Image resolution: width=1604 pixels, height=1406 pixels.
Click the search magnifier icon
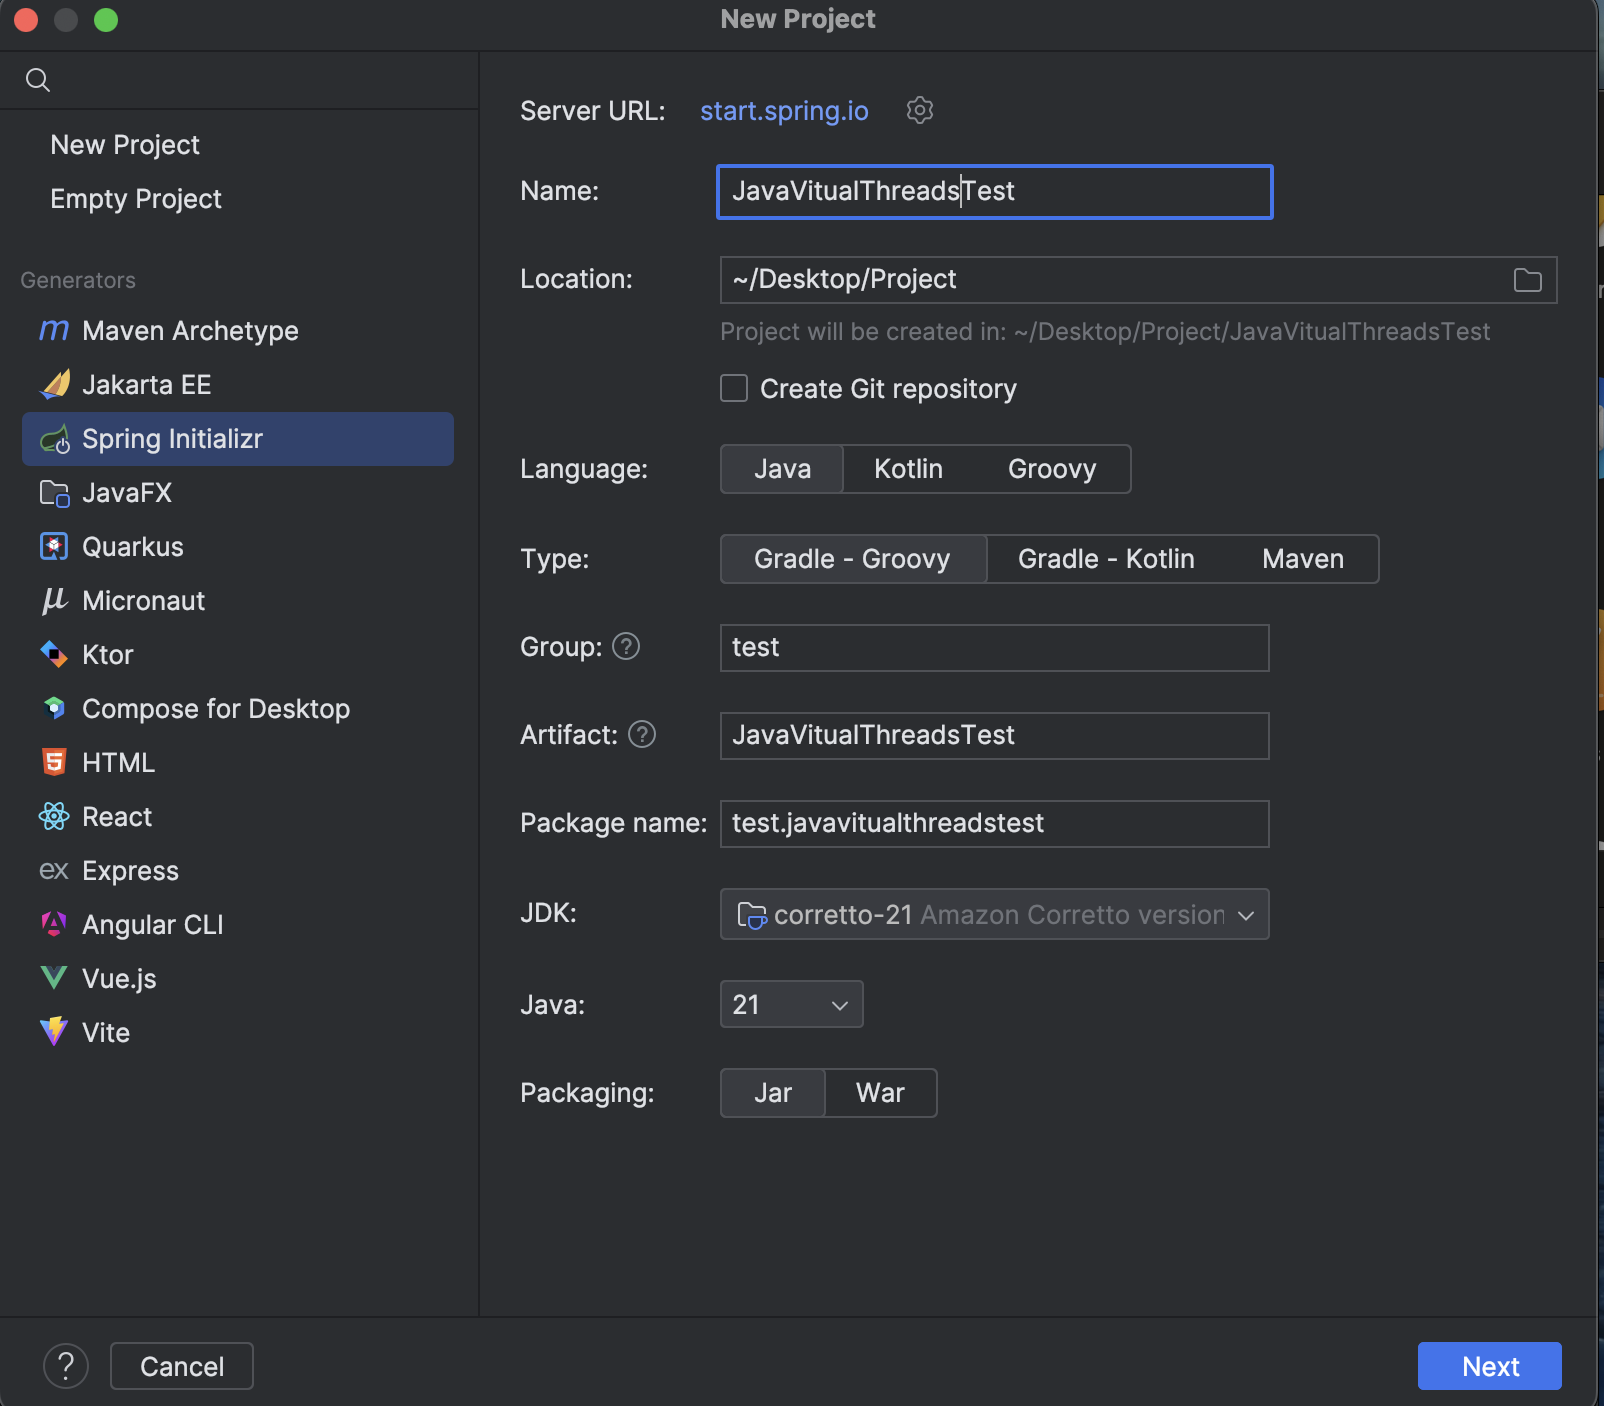click(x=38, y=80)
